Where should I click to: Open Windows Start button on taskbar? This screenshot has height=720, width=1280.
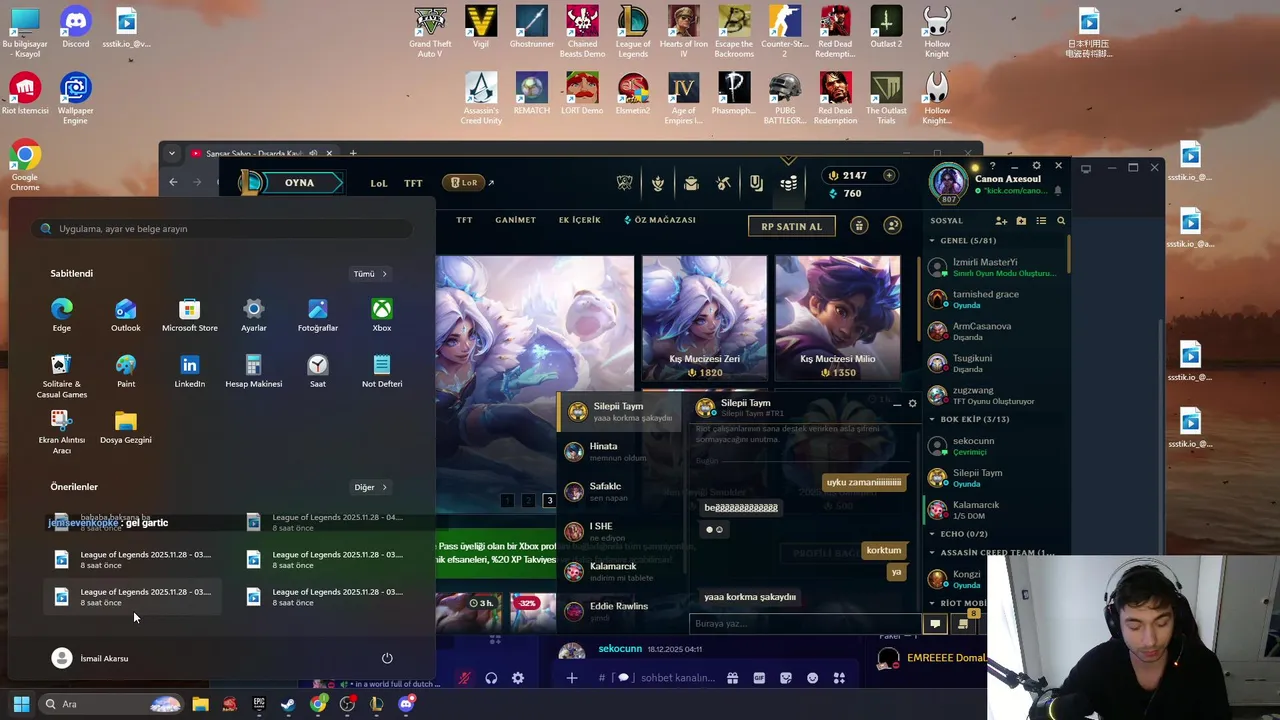tap(21, 704)
